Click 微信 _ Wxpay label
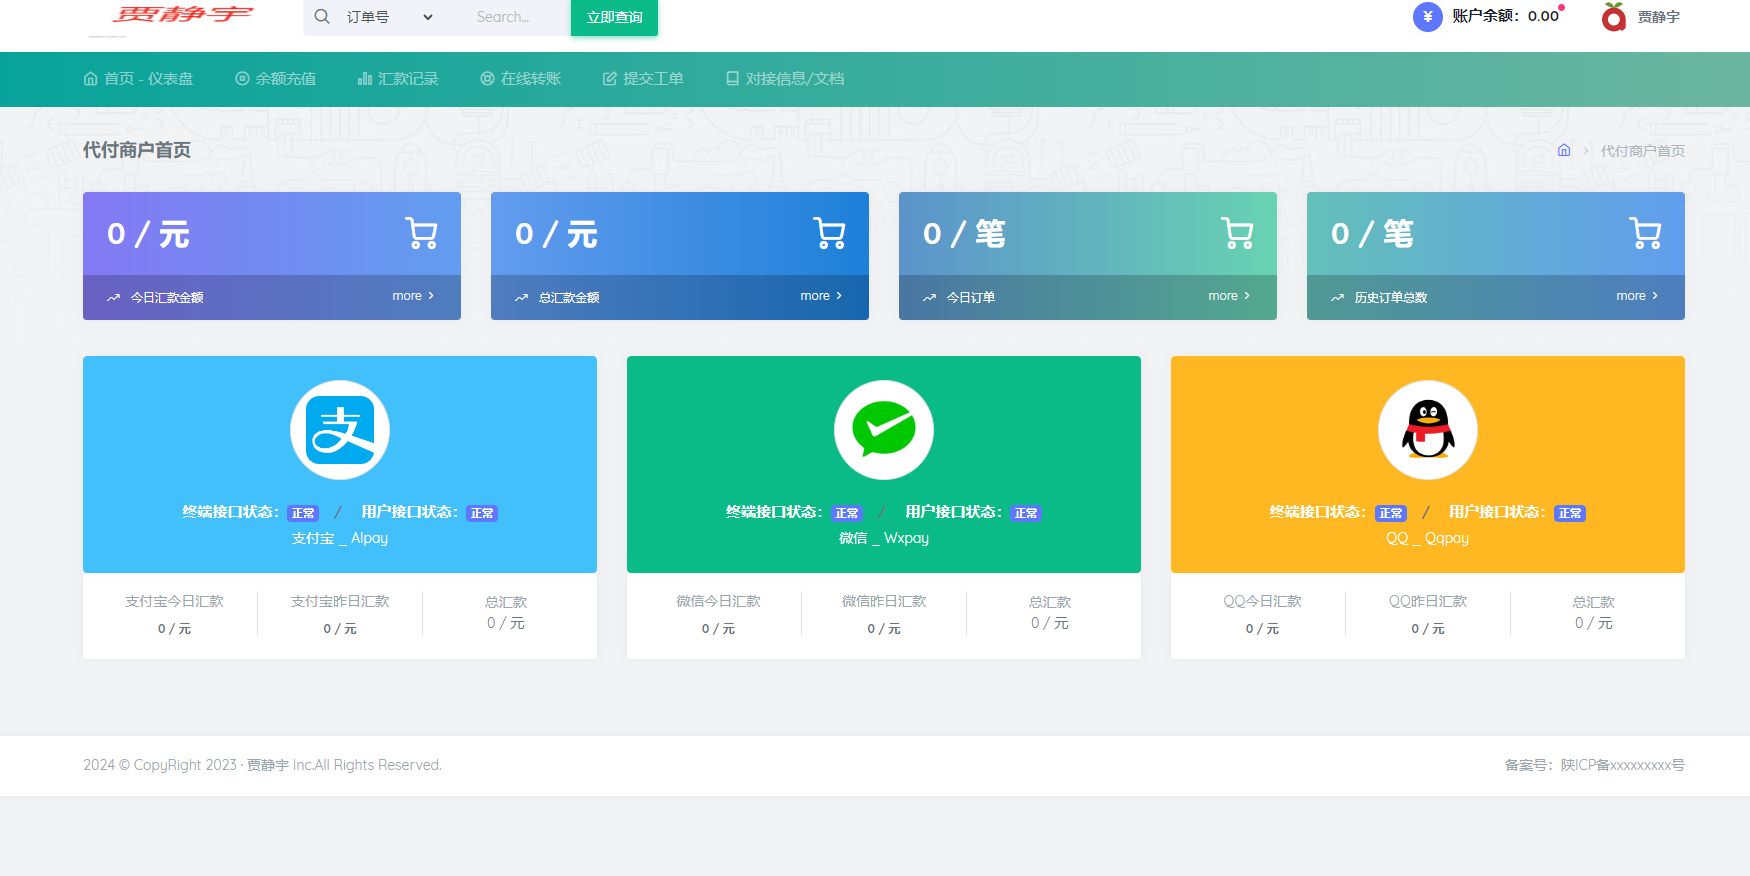Screen dimensions: 1750x876 pyautogui.click(x=884, y=538)
